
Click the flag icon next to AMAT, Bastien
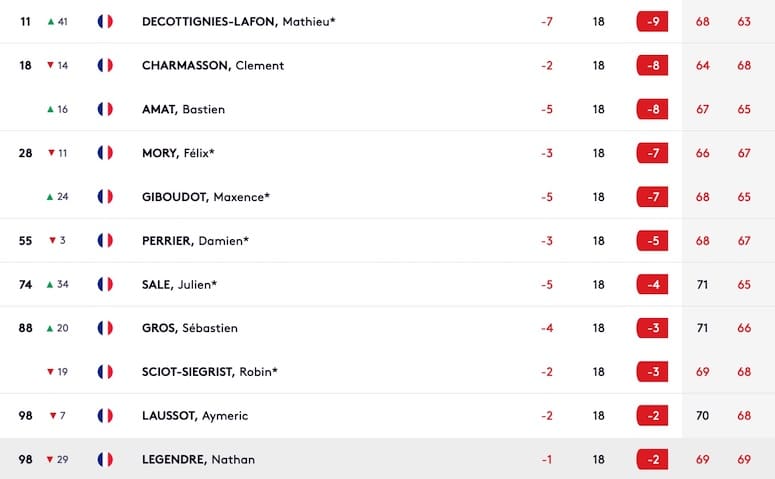point(105,109)
